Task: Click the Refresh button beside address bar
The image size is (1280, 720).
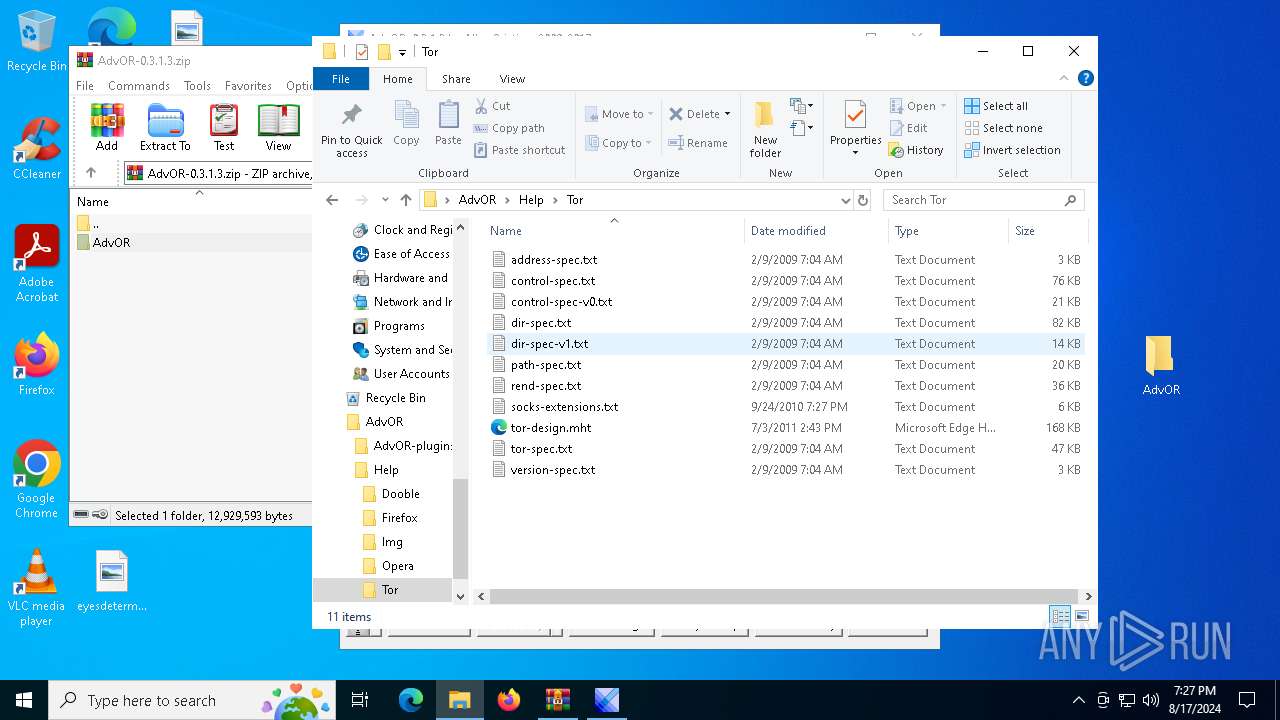Action: click(863, 200)
